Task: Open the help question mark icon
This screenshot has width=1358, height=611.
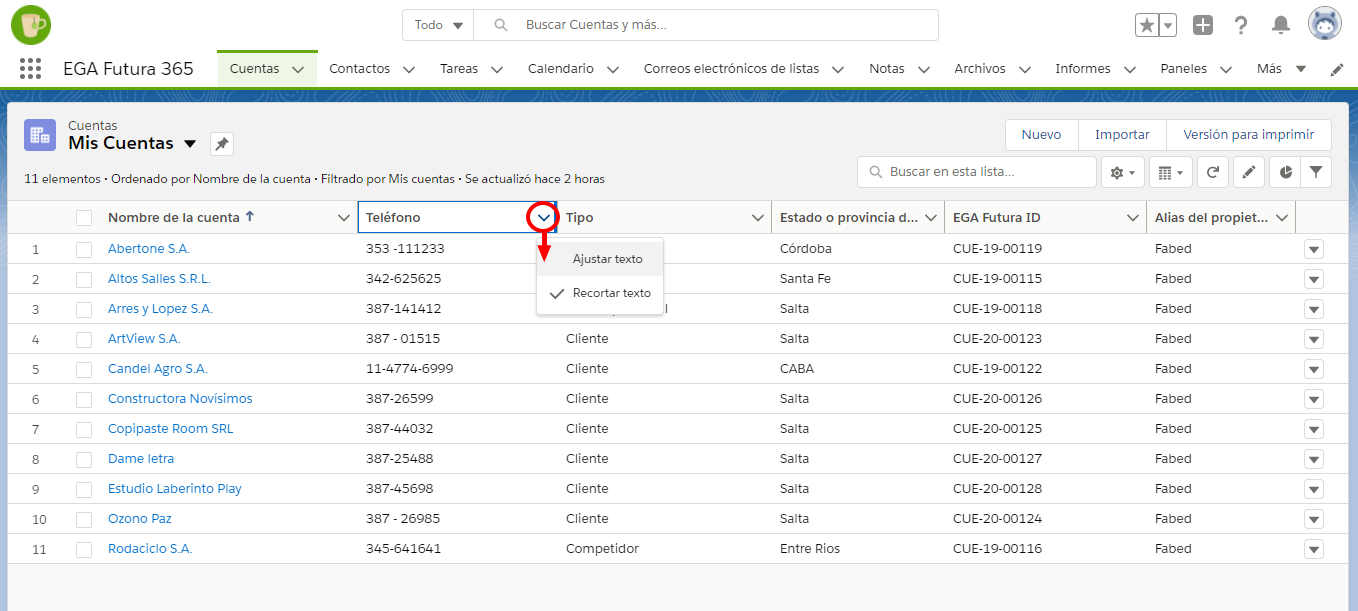Action: point(1241,25)
